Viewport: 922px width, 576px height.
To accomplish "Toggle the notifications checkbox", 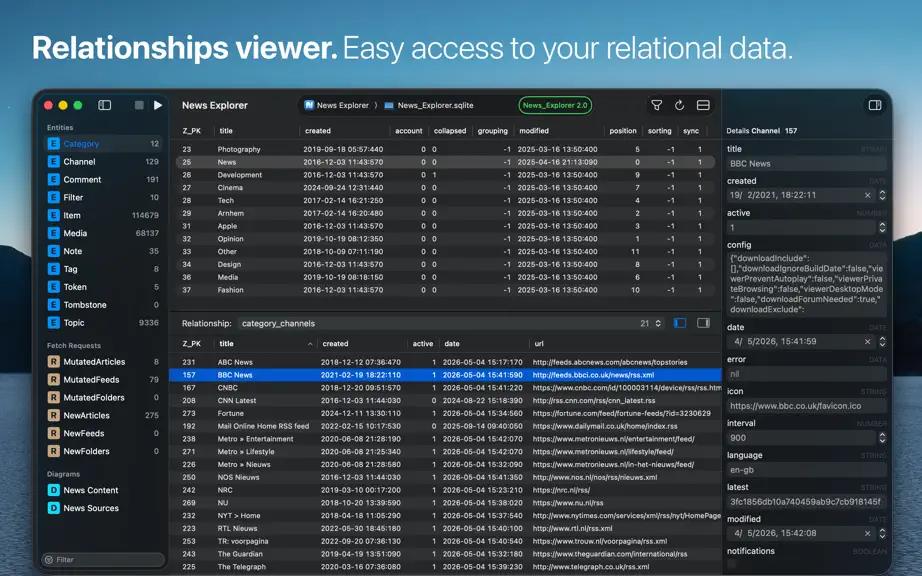I will (731, 564).
